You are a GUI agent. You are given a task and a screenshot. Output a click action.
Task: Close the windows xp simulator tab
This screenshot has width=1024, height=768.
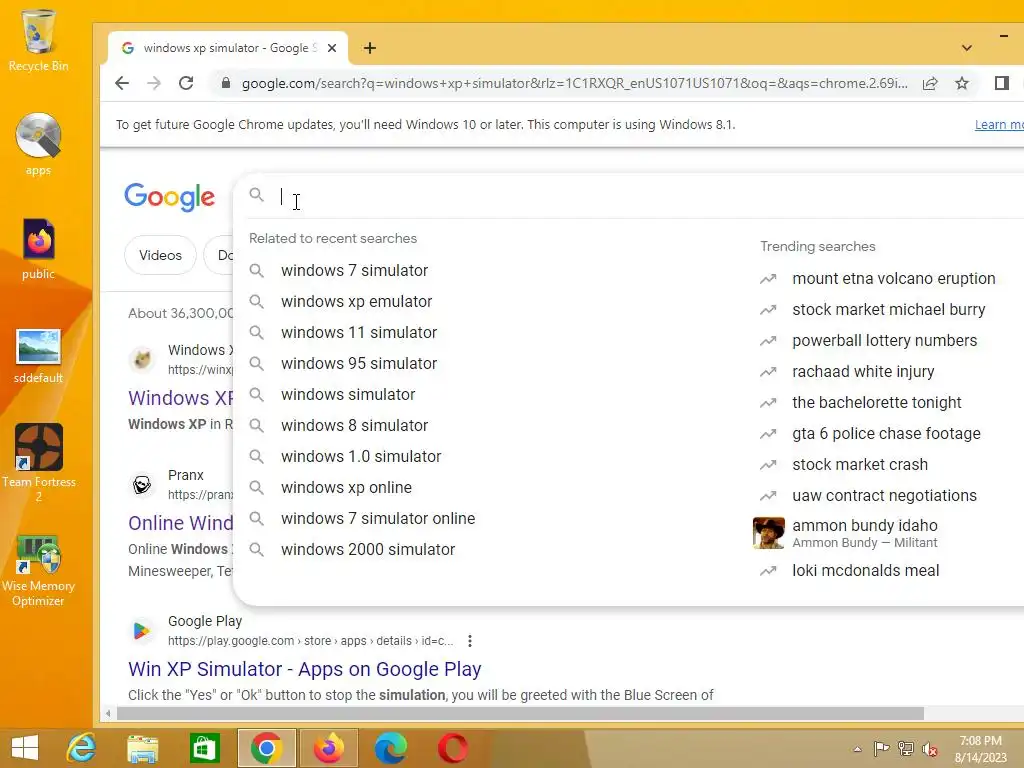[332, 48]
